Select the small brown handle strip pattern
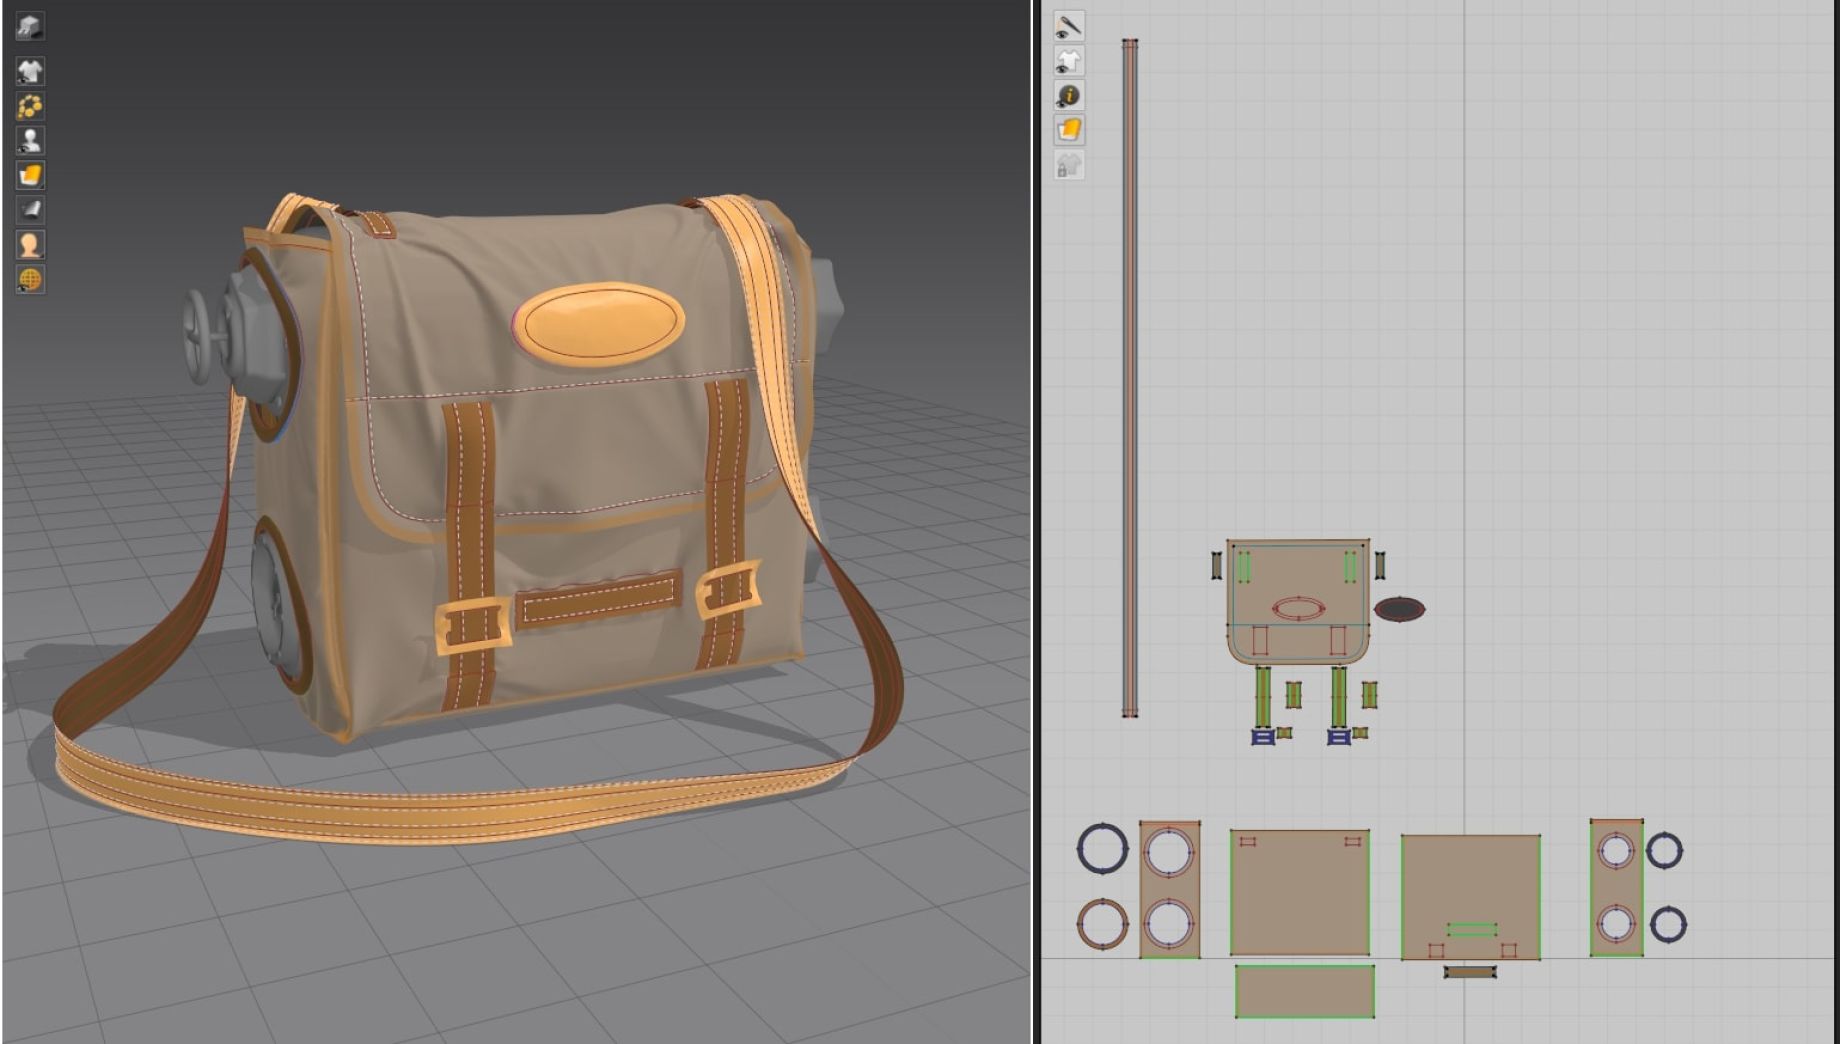 [x=1470, y=972]
